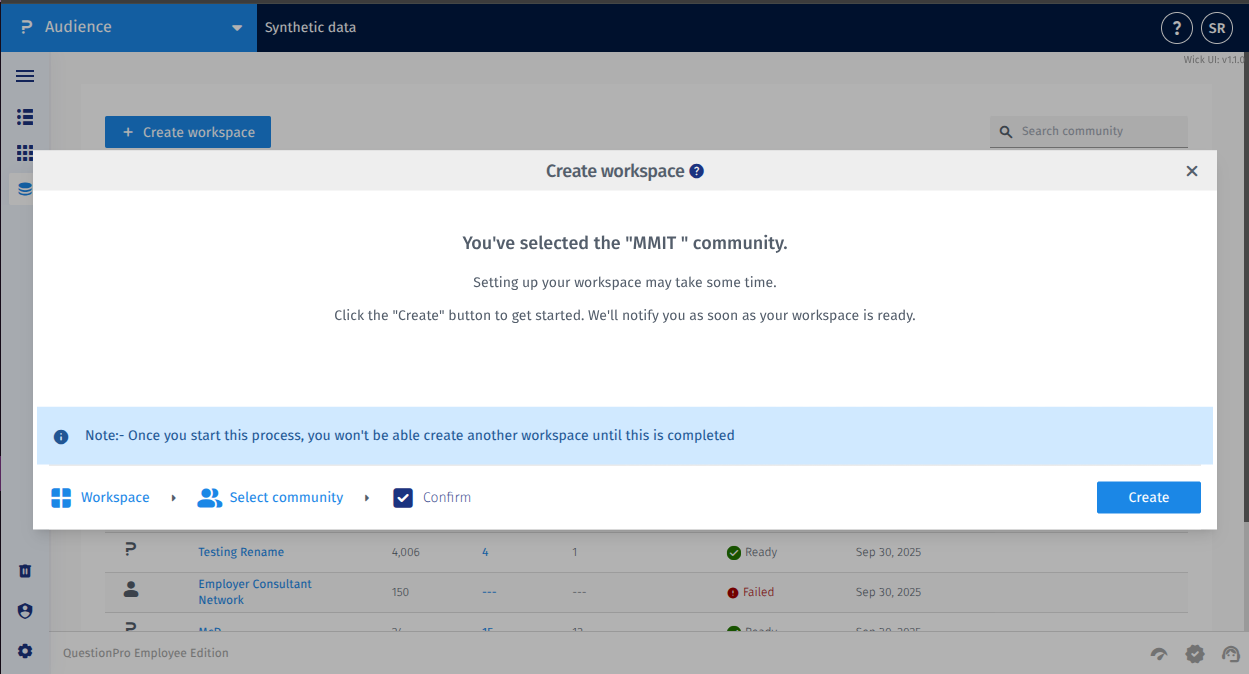
Task: Click the search magnifier icon
Action: [x=1005, y=131]
